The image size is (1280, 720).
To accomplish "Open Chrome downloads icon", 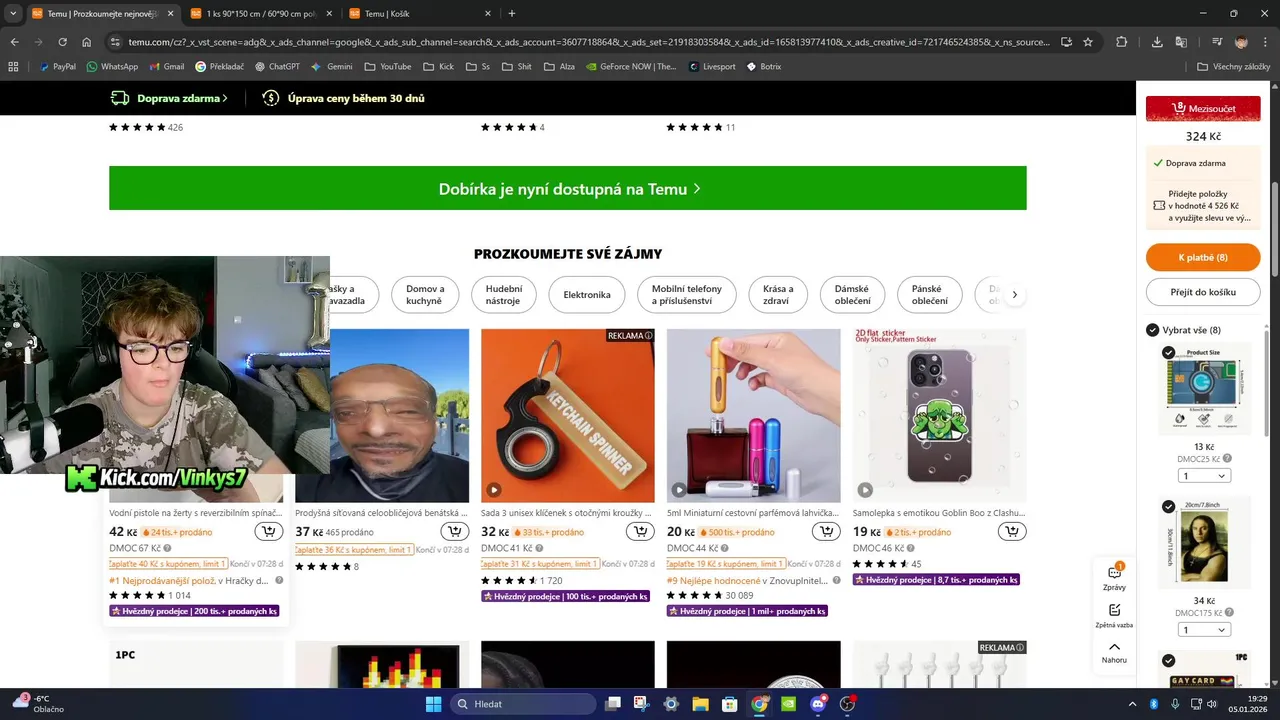I will [x=1157, y=42].
